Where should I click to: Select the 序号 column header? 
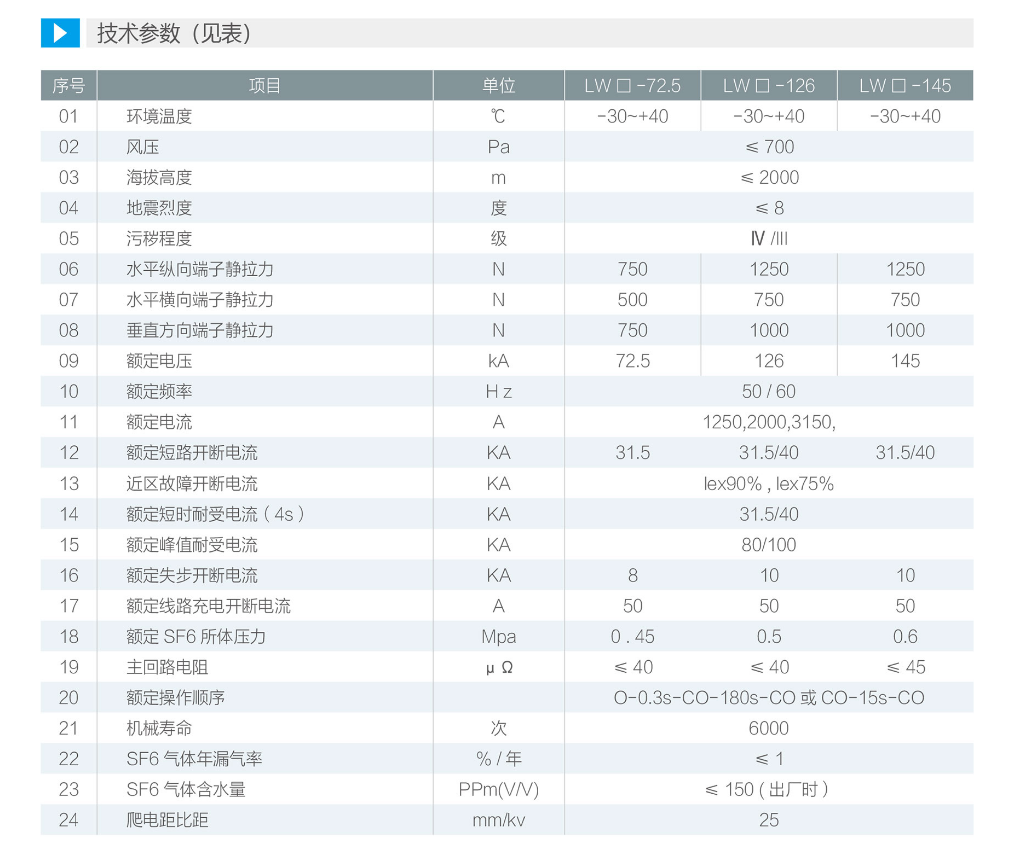[x=68, y=85]
